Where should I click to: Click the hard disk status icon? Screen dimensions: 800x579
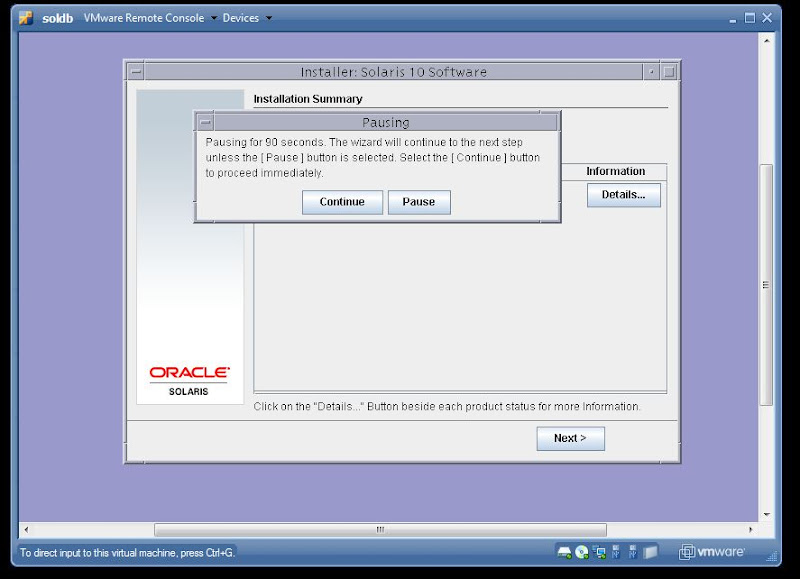(564, 550)
